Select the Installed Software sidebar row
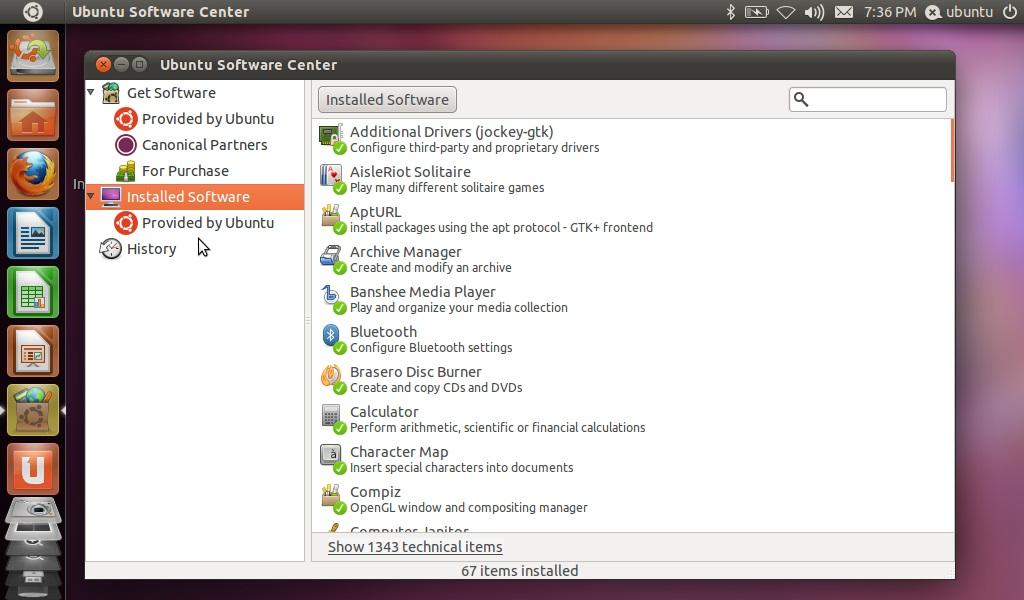The width and height of the screenshot is (1024, 600). point(195,197)
